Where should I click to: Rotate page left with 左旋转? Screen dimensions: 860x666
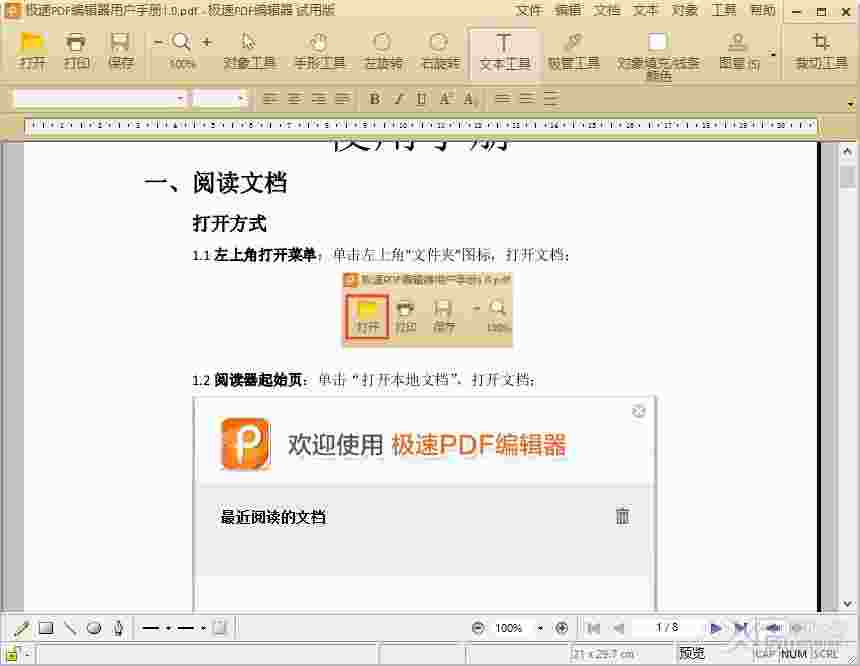pos(383,50)
